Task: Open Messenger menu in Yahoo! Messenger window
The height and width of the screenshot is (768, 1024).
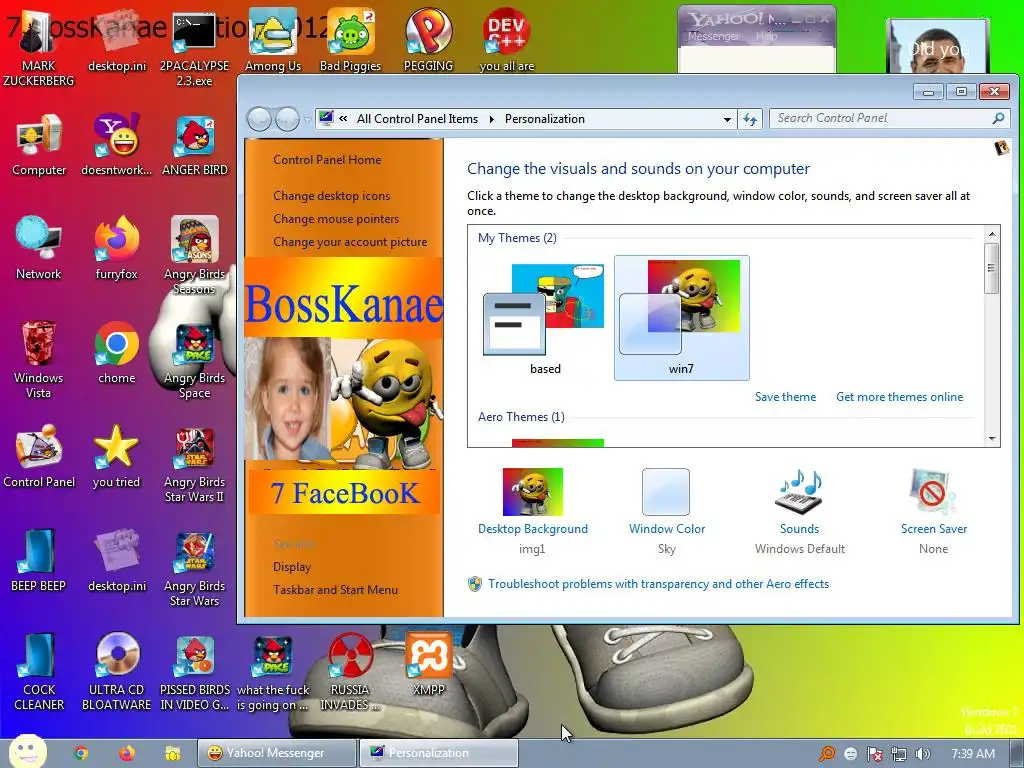Action: [x=713, y=37]
